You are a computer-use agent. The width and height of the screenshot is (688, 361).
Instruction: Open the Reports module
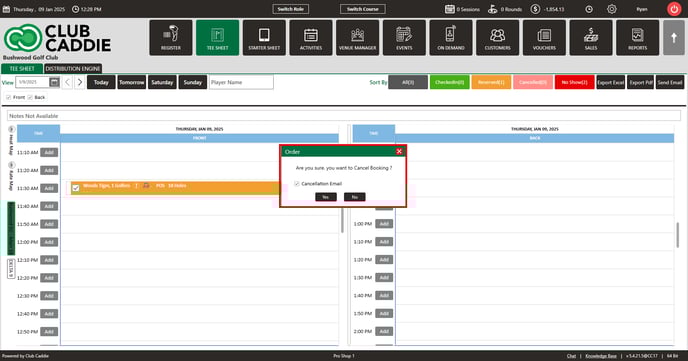tap(638, 38)
